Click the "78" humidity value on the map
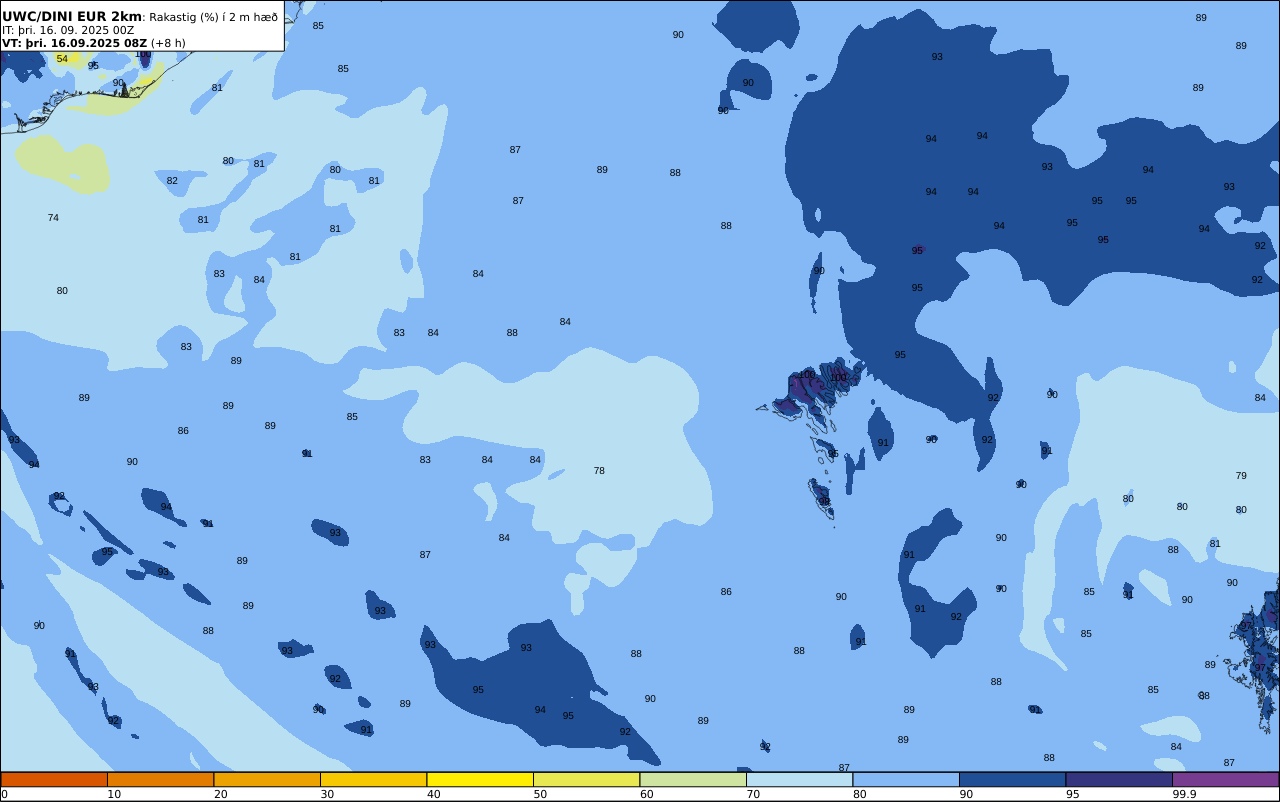The height and width of the screenshot is (802, 1280). (599, 471)
